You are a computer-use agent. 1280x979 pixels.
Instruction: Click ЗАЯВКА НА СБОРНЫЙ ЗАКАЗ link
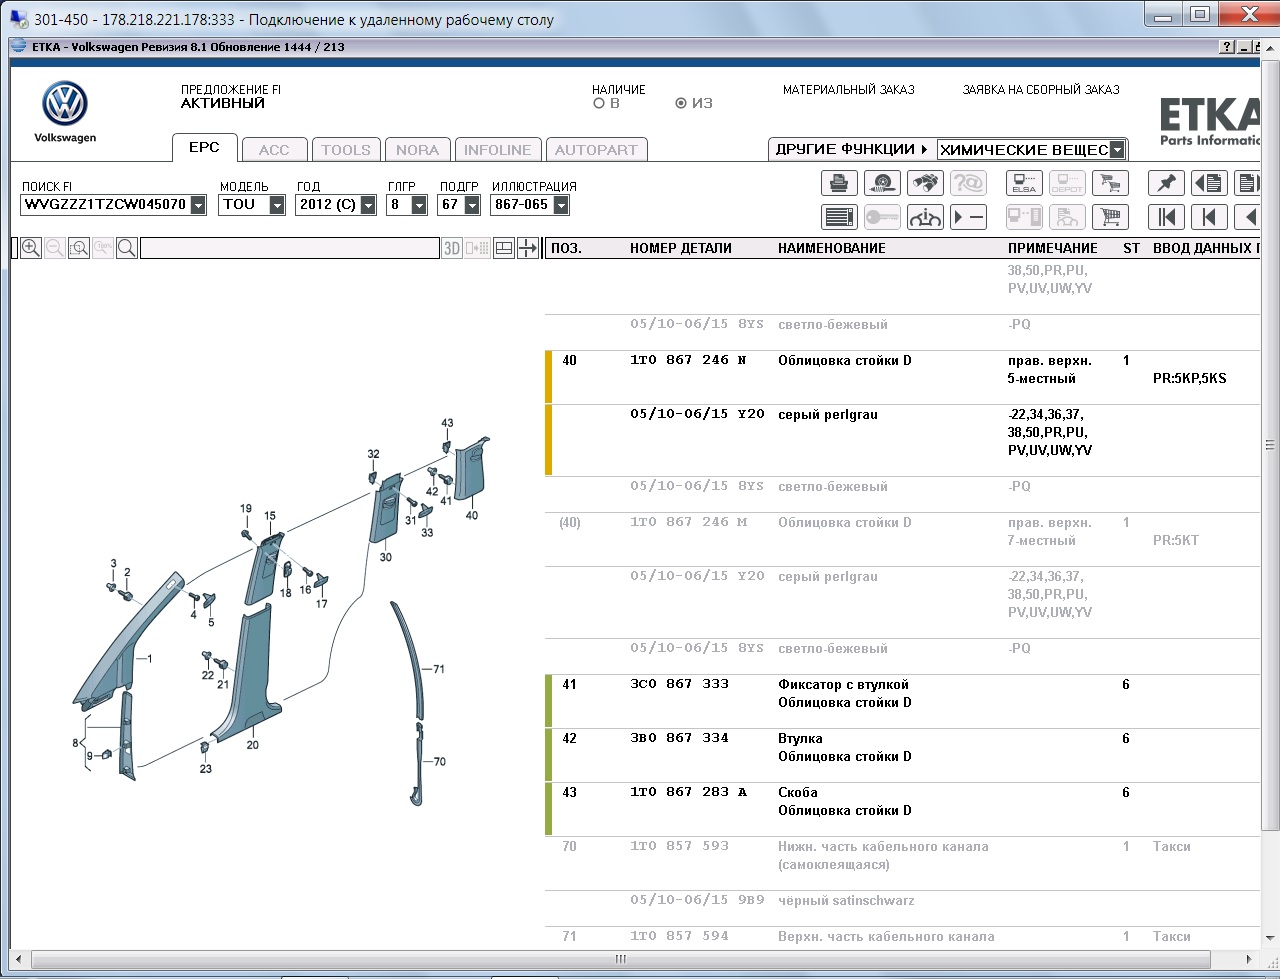(1041, 89)
